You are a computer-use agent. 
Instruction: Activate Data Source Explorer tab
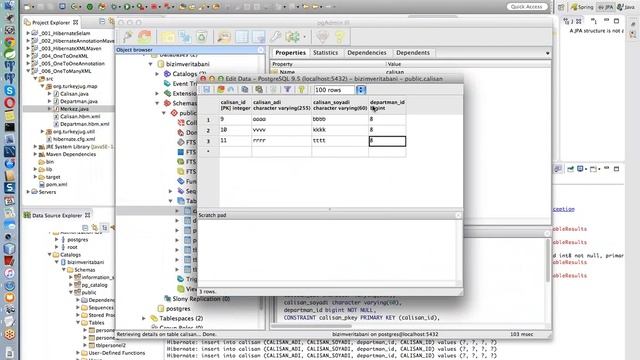(57, 215)
